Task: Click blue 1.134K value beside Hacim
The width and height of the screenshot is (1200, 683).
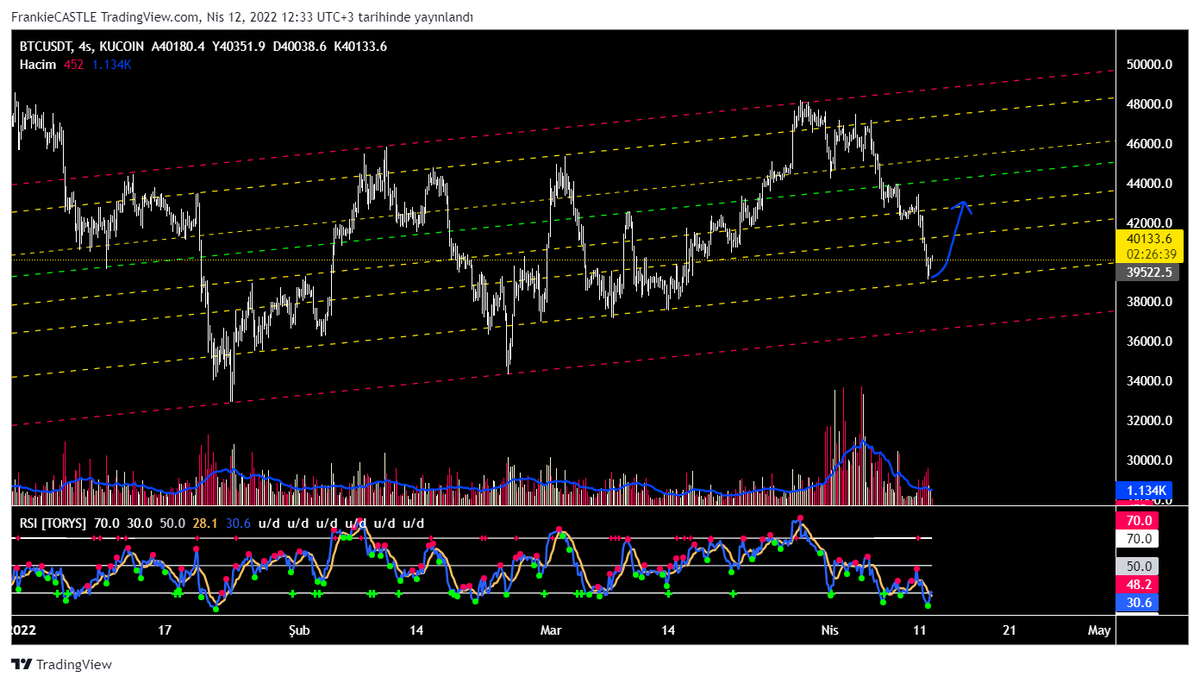Action: (111, 64)
